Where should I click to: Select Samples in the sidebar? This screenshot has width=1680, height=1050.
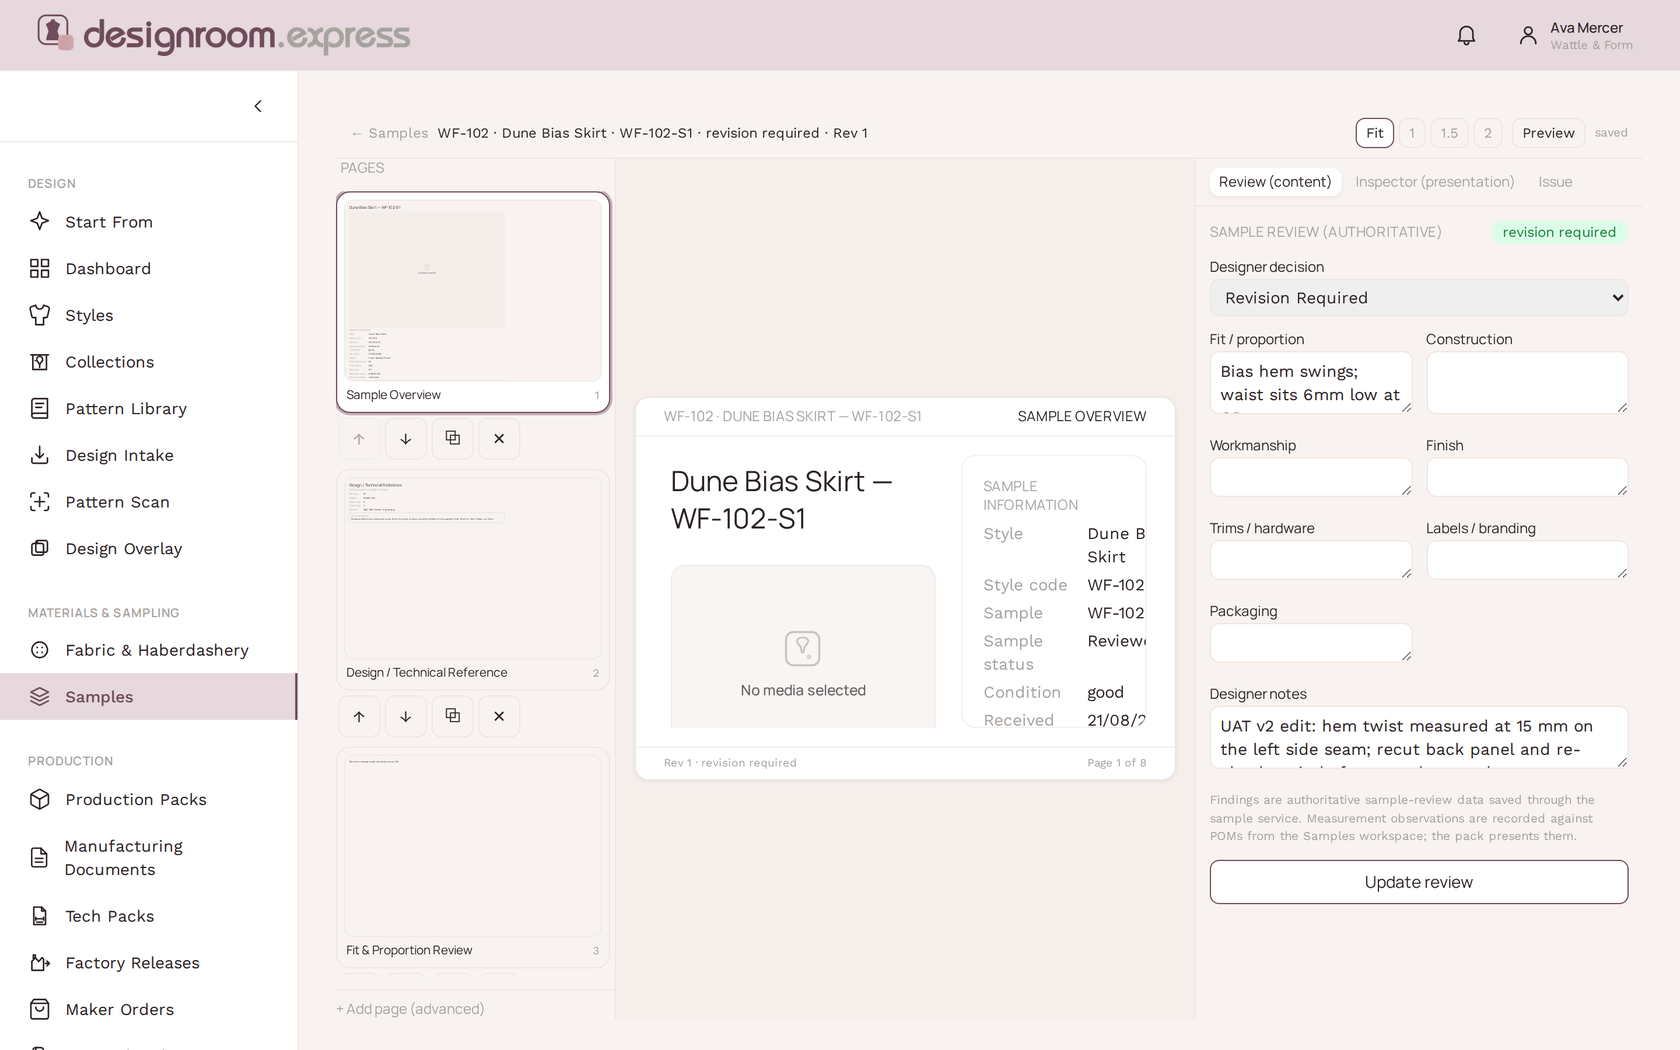tap(148, 697)
